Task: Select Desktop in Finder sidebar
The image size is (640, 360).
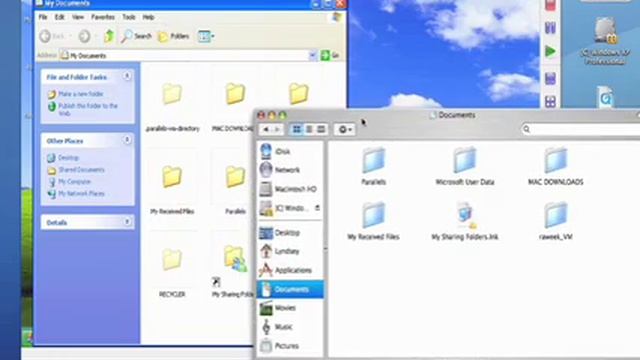Action: pyautogui.click(x=291, y=233)
